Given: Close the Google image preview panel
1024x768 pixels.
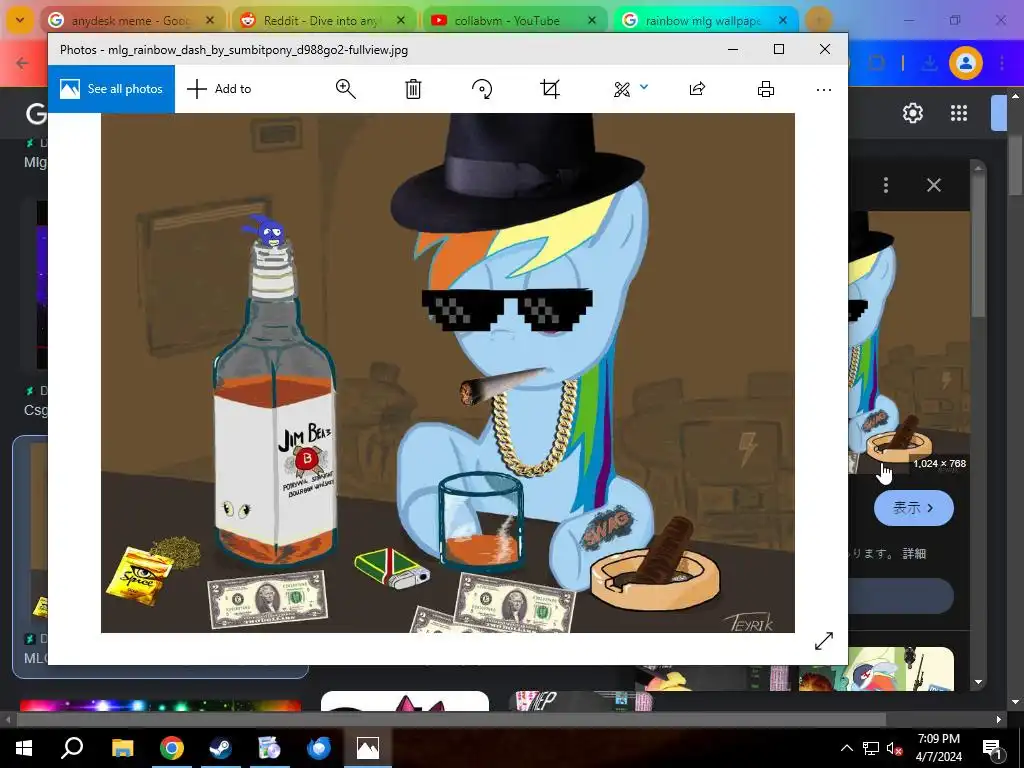Looking at the screenshot, I should (x=934, y=185).
